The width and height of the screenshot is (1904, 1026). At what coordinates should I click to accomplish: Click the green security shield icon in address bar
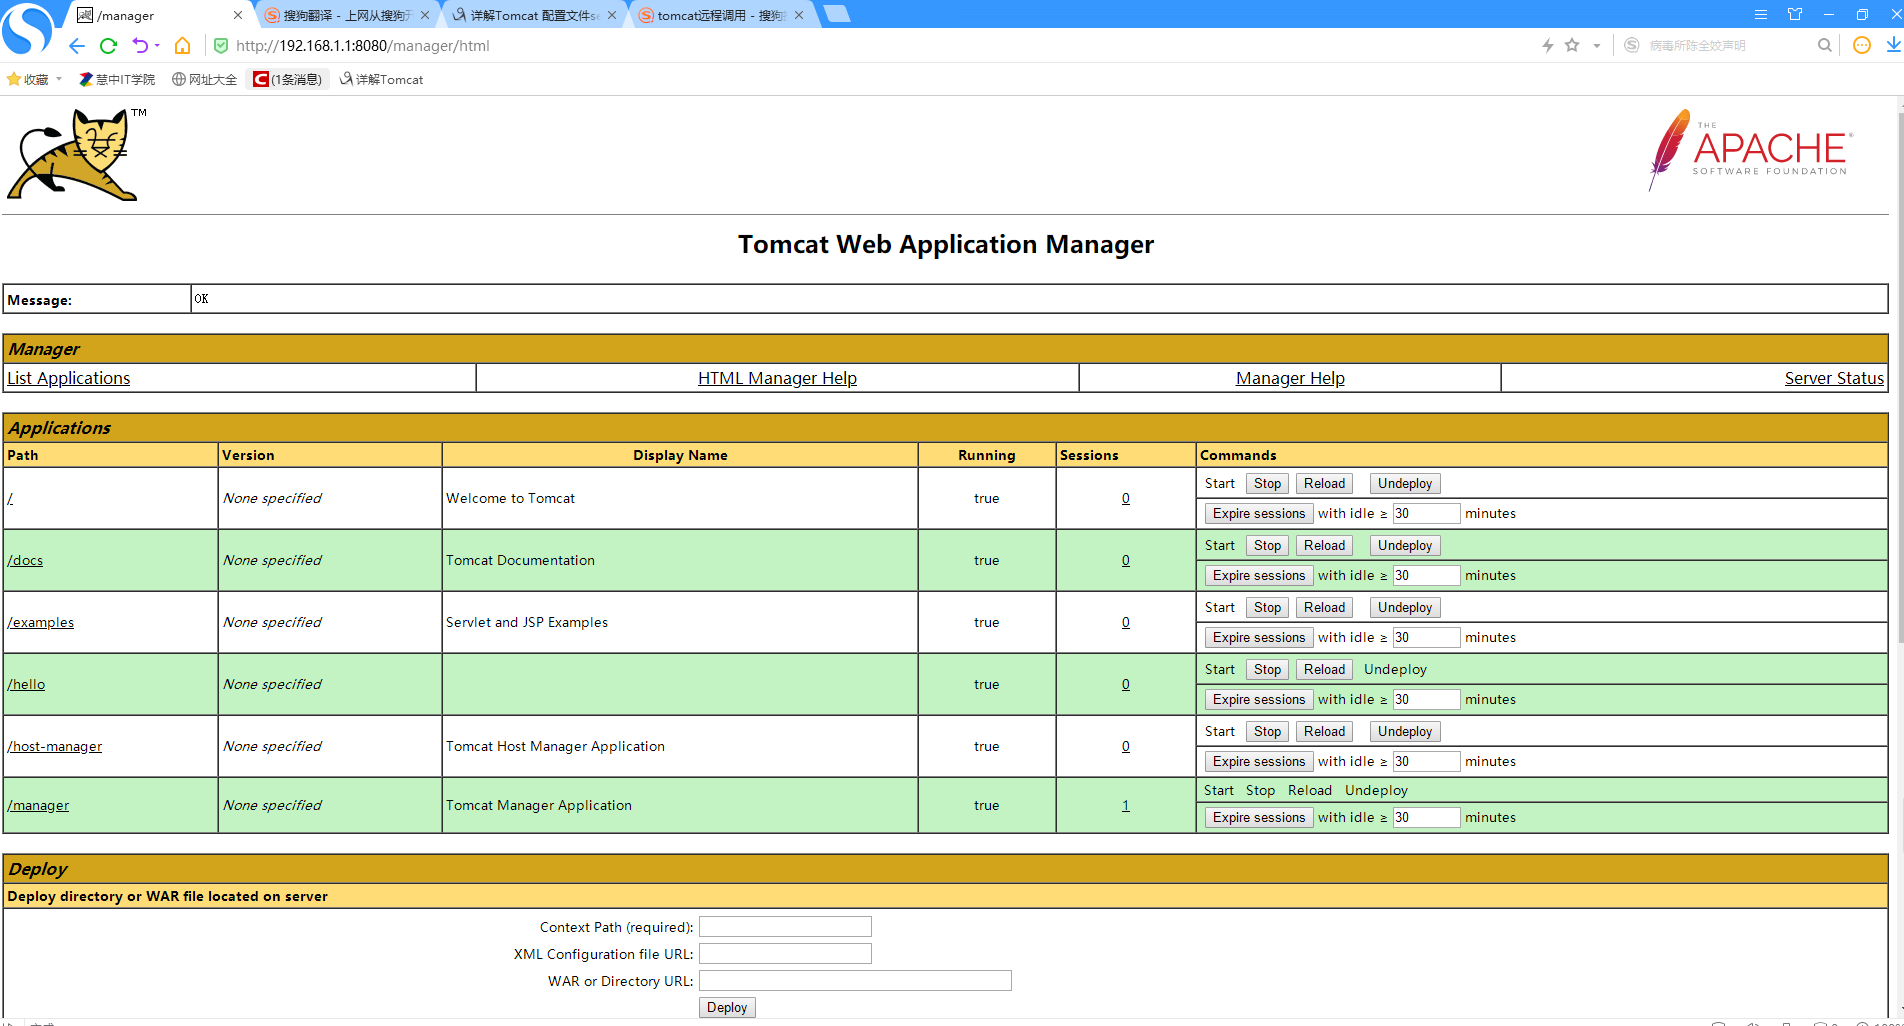click(221, 46)
